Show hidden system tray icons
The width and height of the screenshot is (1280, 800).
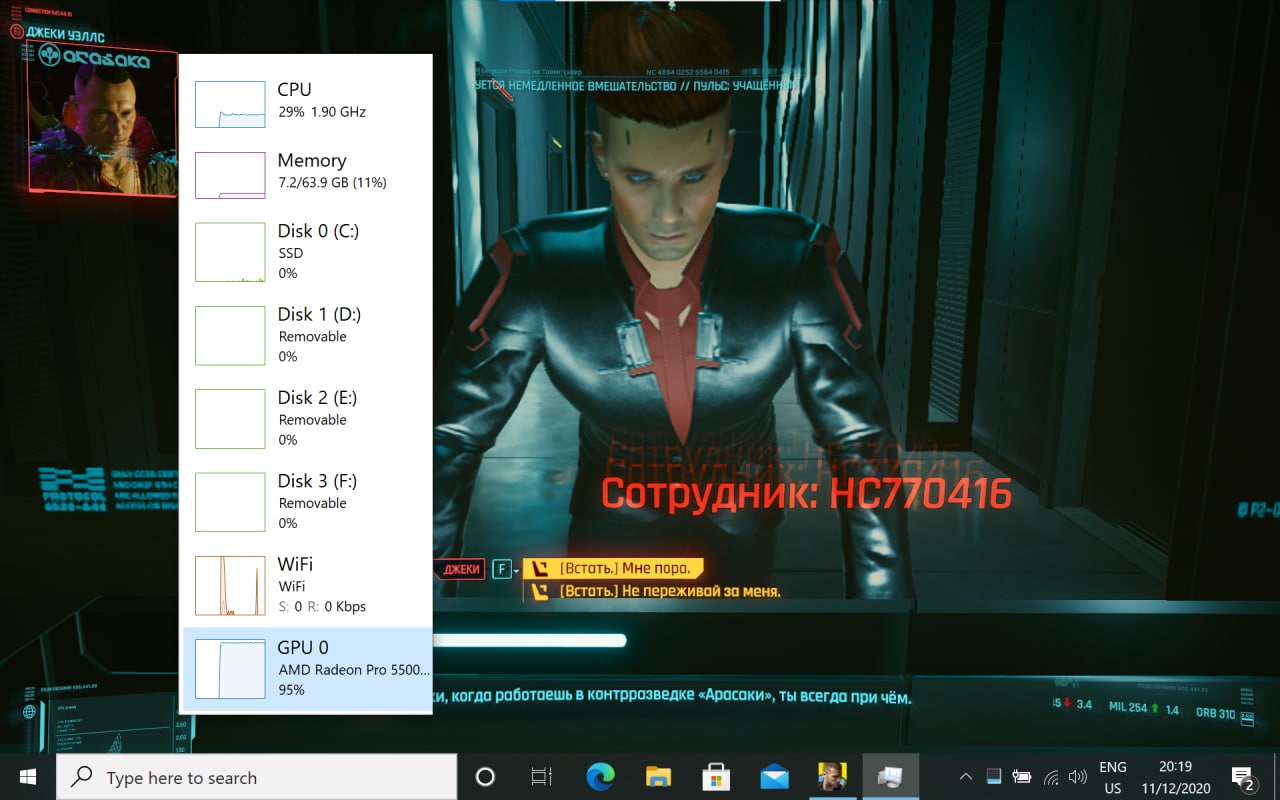[x=965, y=776]
